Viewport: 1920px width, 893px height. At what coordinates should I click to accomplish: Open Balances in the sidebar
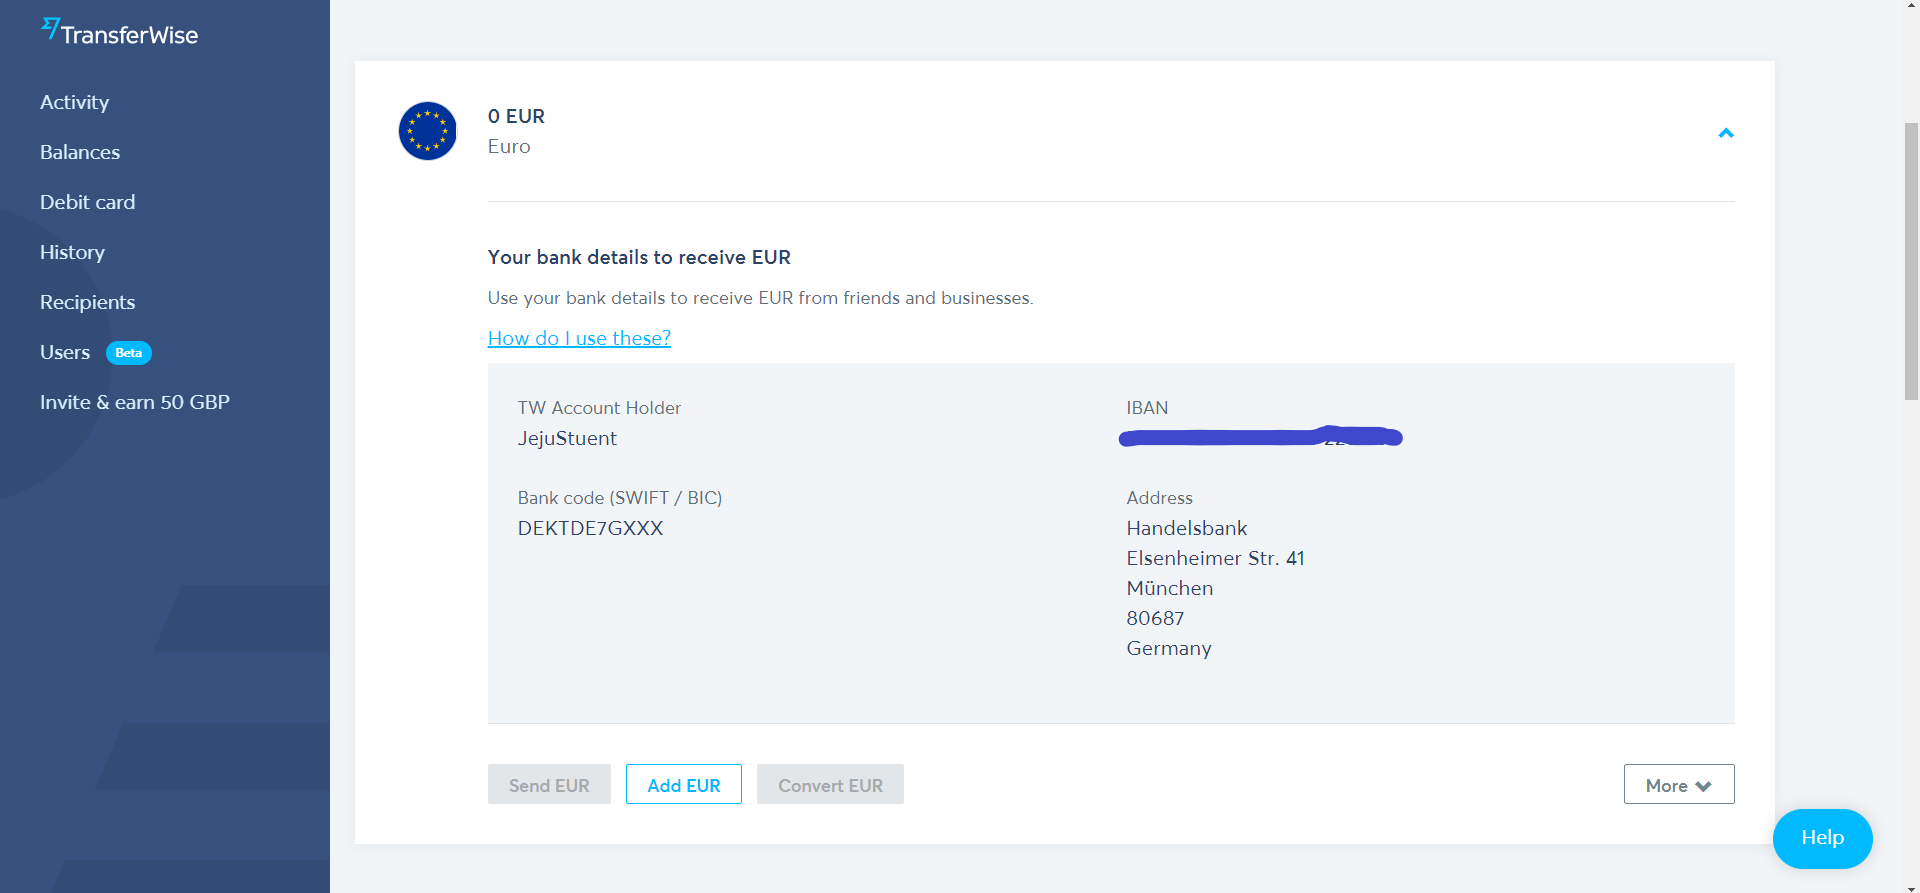coord(80,152)
